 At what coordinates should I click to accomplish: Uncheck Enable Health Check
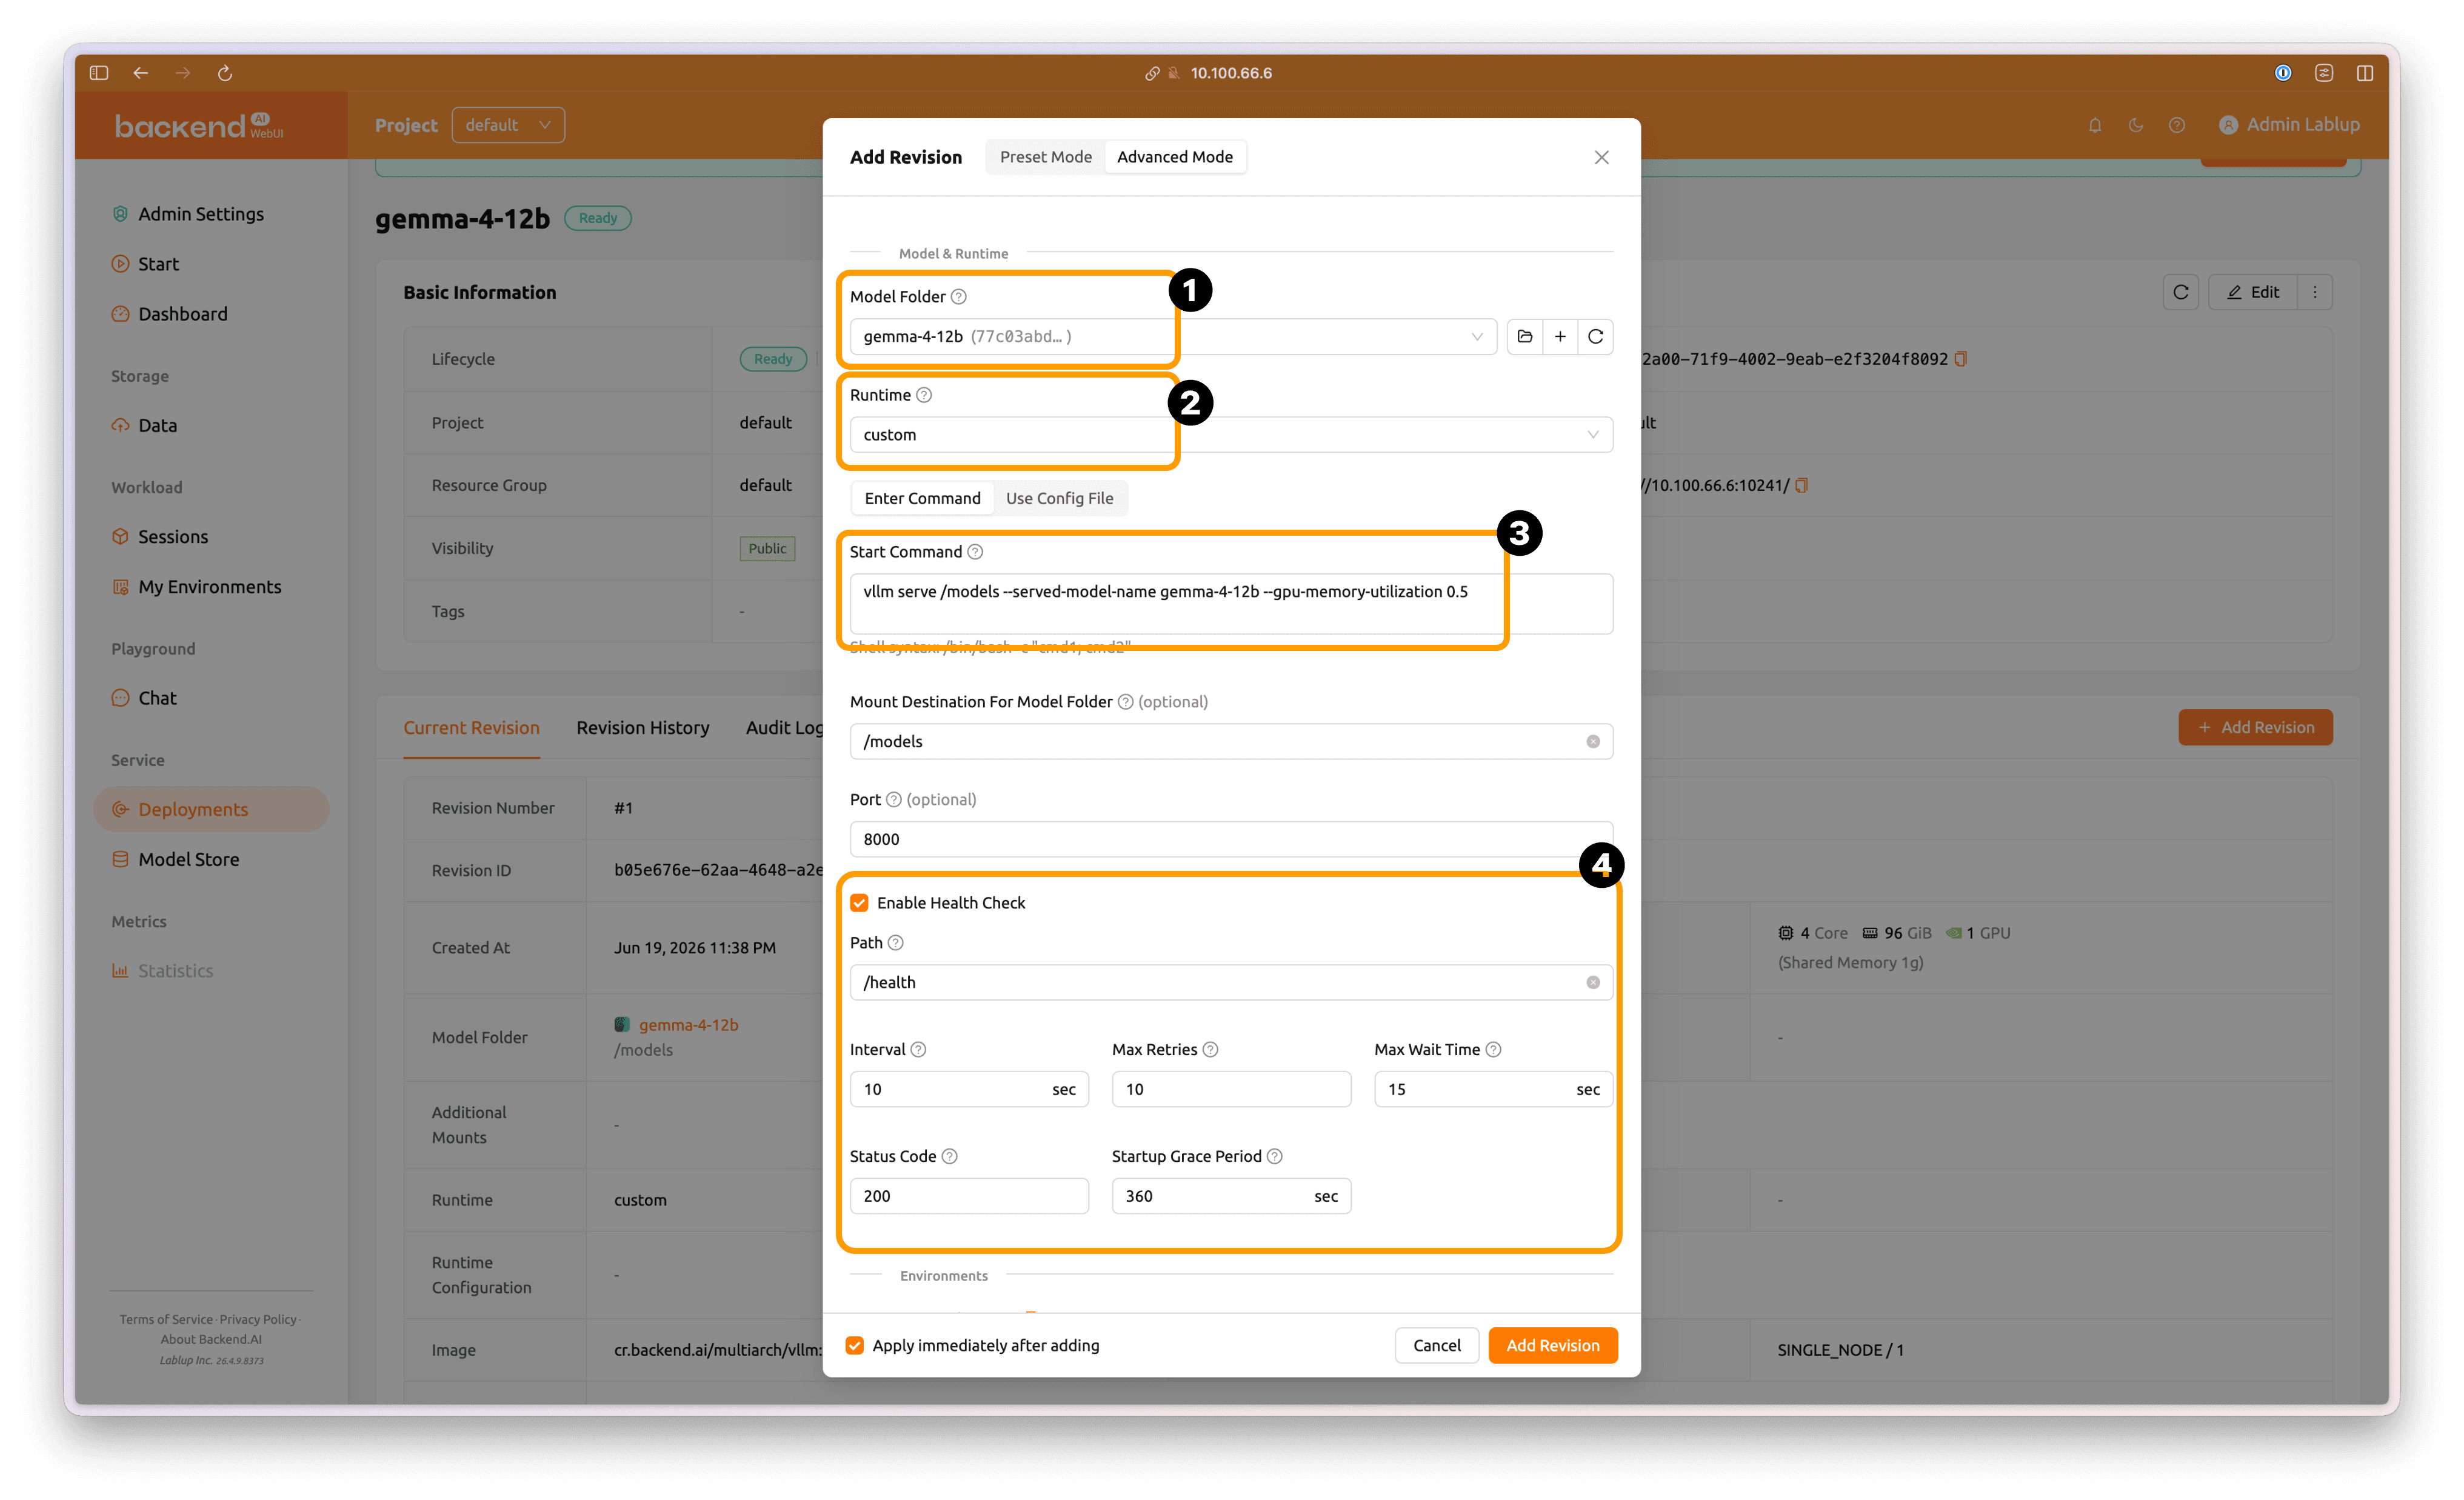pyautogui.click(x=859, y=903)
